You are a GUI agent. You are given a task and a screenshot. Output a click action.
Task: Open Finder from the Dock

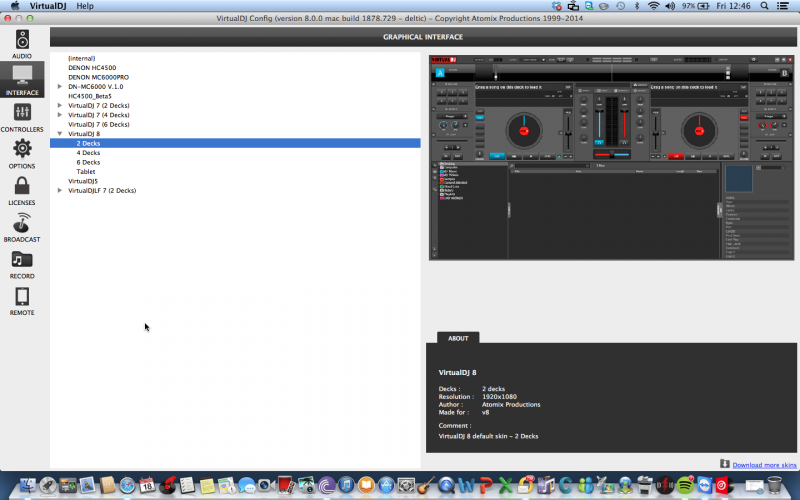click(x=27, y=485)
